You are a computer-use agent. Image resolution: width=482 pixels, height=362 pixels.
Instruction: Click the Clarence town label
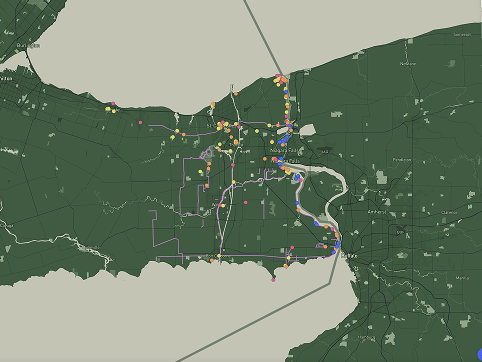point(450,213)
